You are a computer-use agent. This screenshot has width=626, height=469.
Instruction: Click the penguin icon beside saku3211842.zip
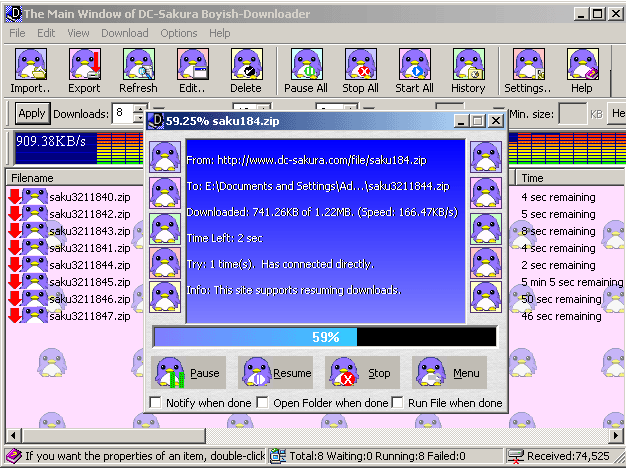(x=35, y=214)
